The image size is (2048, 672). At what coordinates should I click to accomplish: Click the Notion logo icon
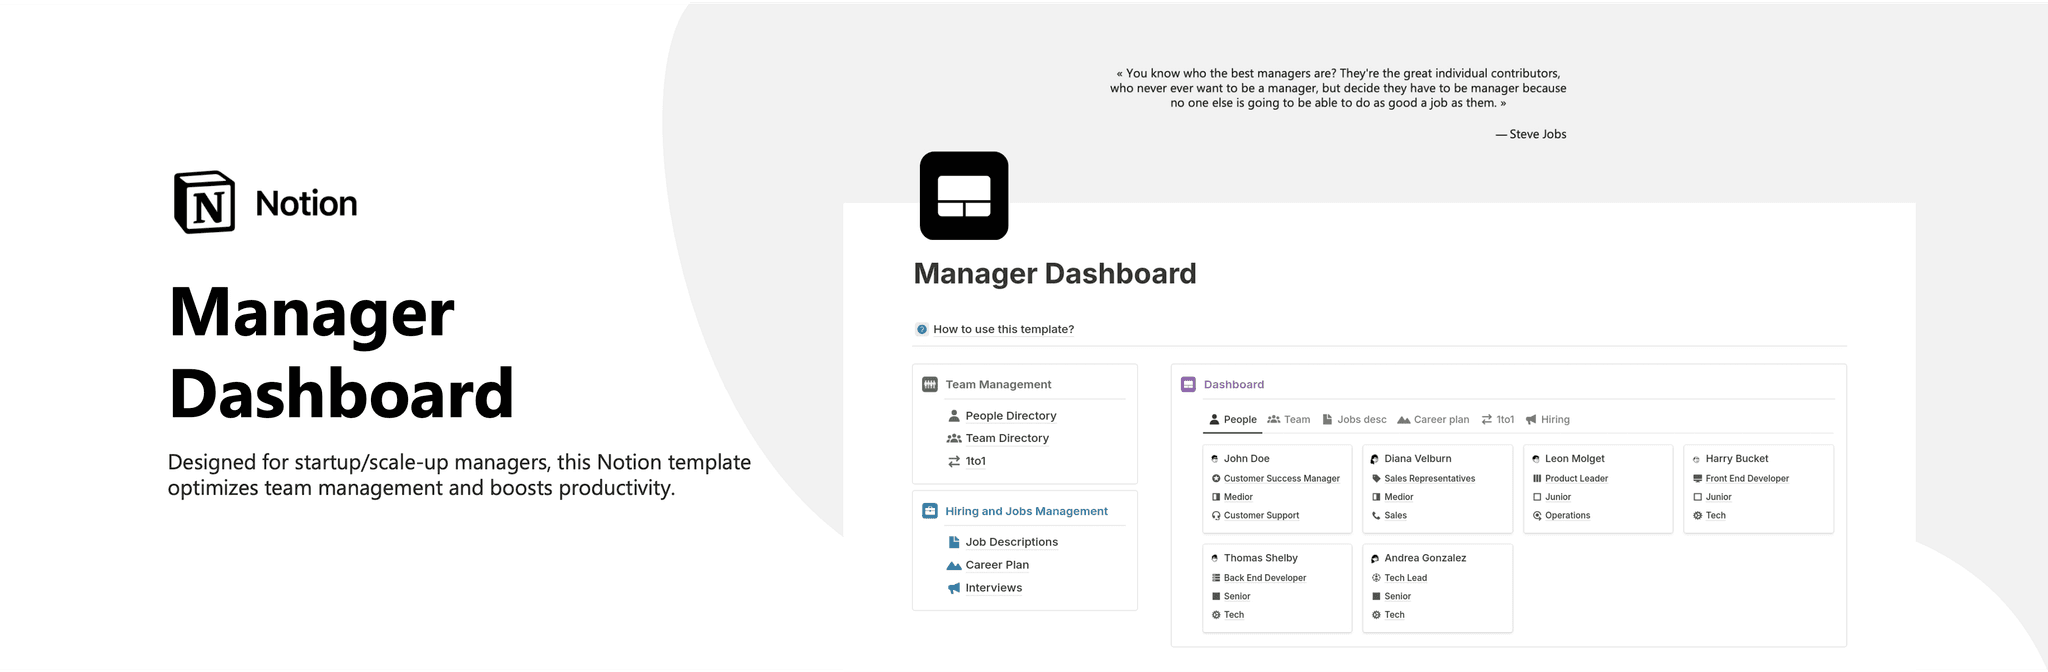click(205, 202)
